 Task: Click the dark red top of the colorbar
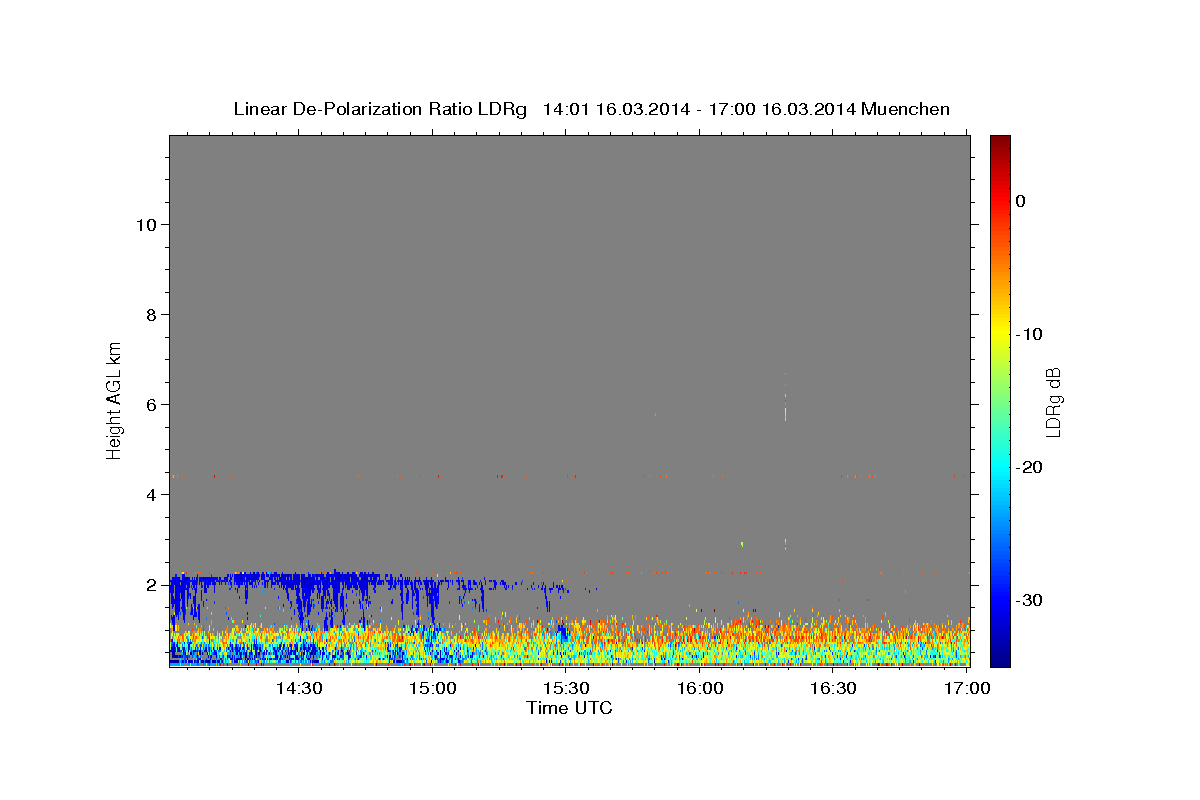coord(1000,143)
